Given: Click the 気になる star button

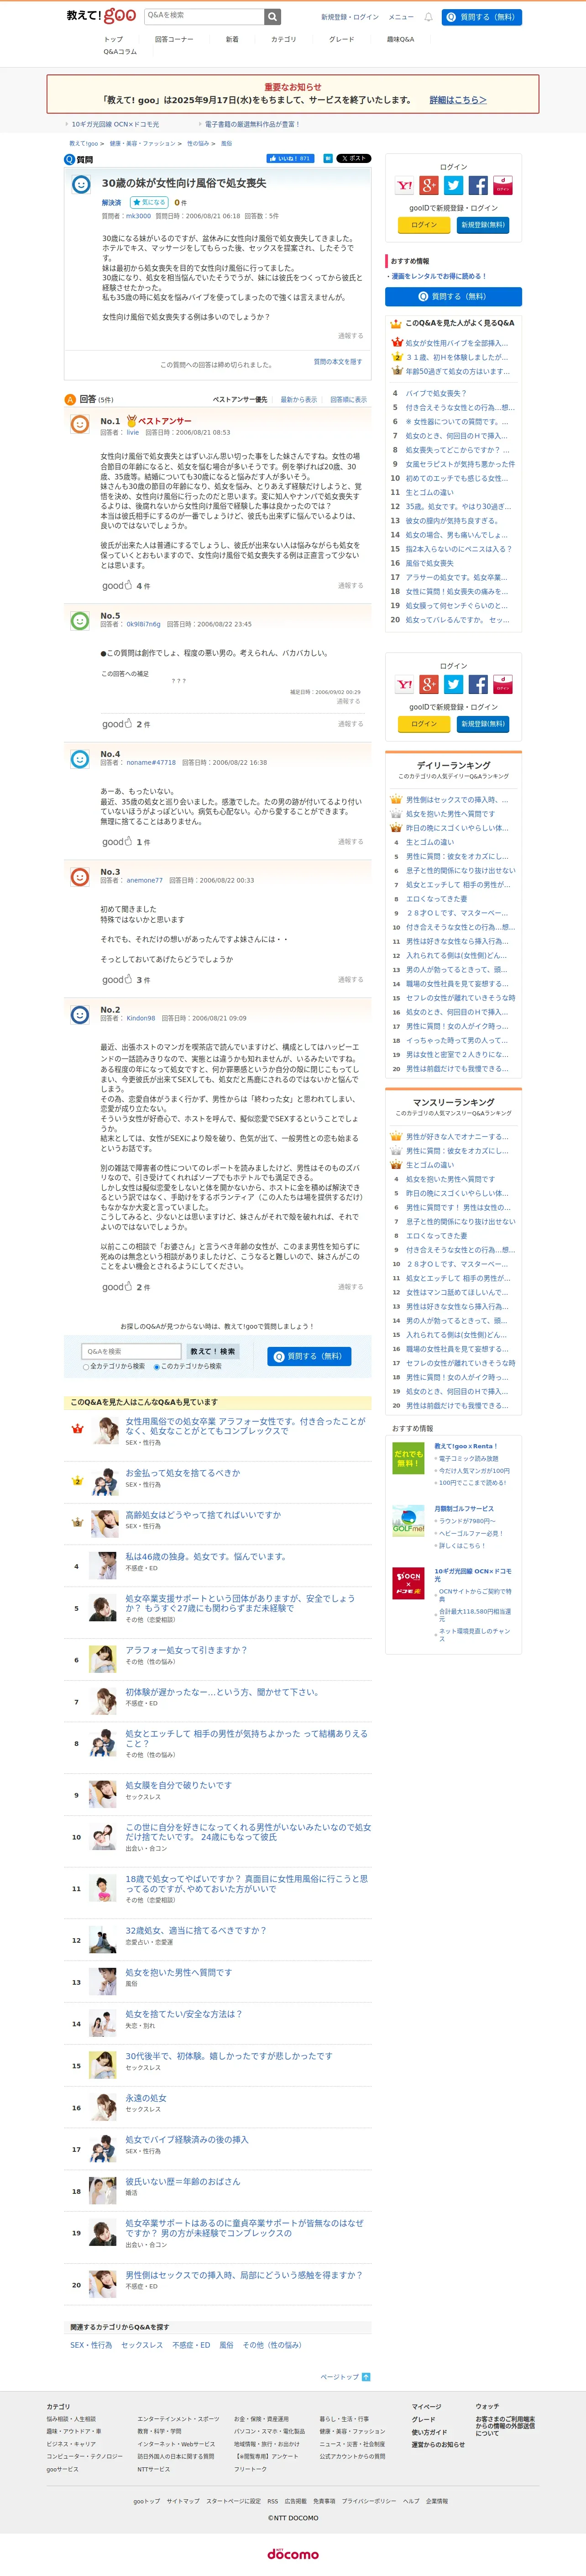Looking at the screenshot, I should pyautogui.click(x=149, y=202).
